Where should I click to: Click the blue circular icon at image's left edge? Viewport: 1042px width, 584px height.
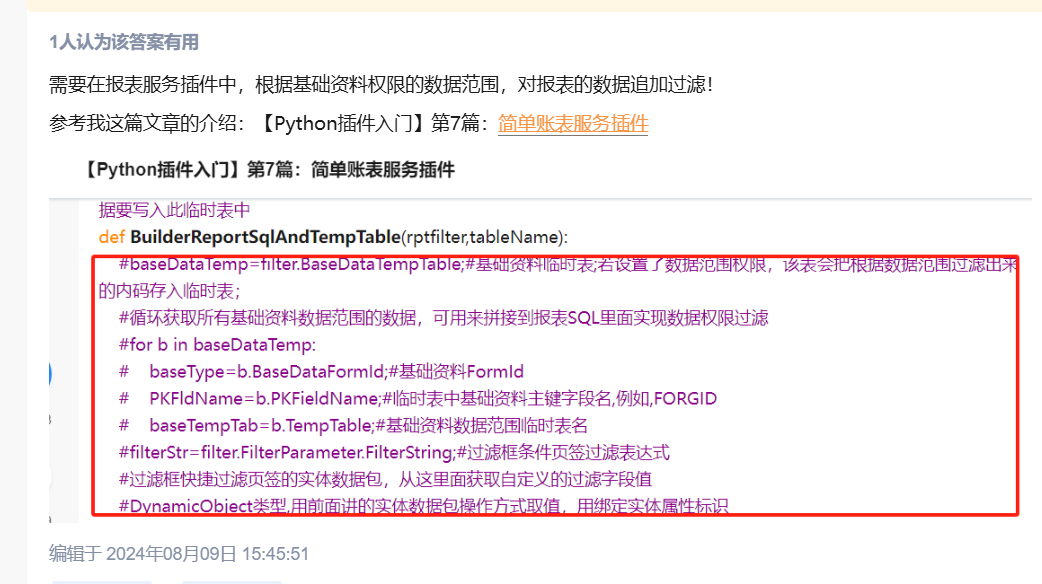click(x=51, y=374)
